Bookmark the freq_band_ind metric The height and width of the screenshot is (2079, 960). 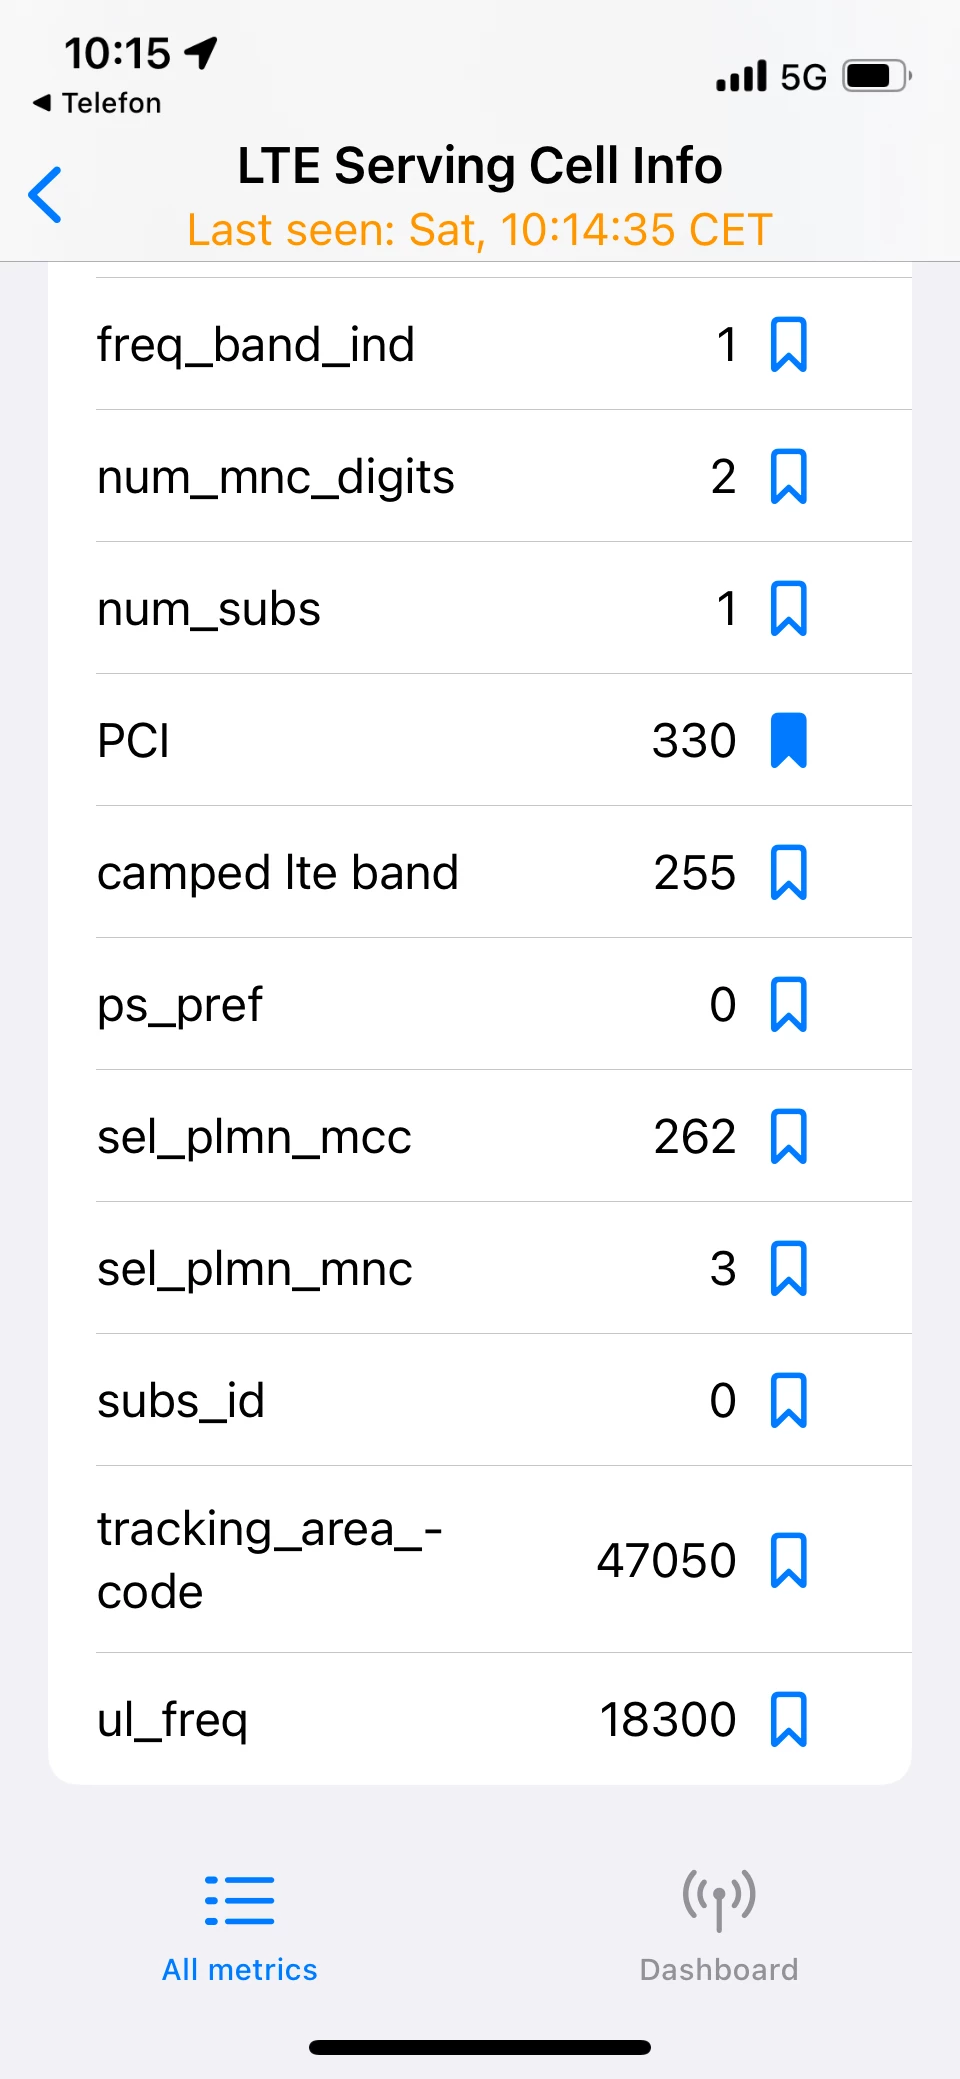(788, 345)
